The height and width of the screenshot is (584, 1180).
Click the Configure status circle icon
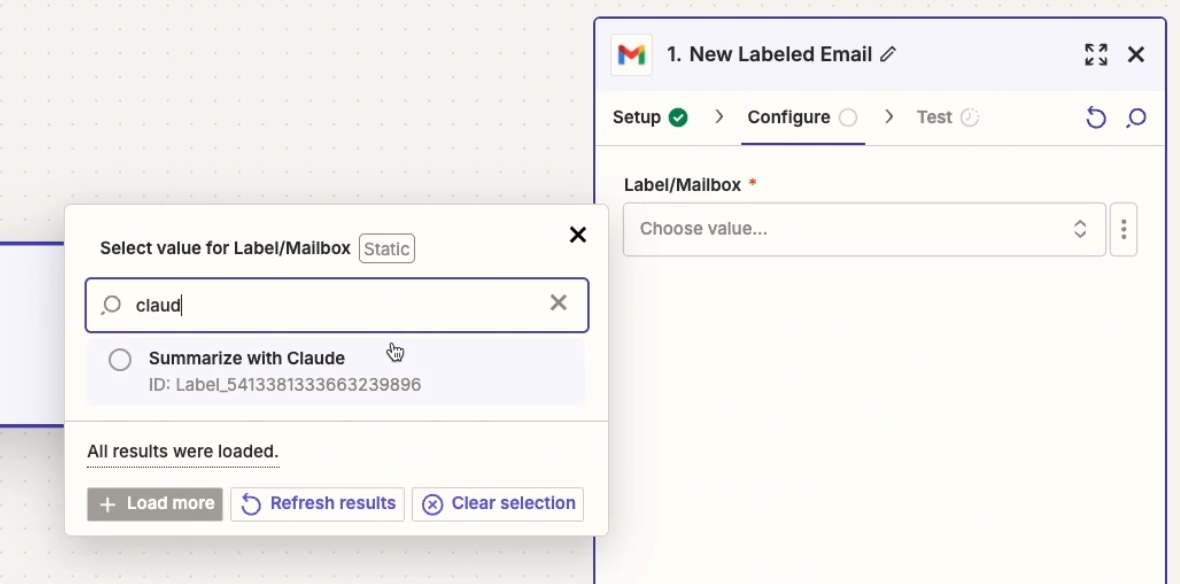tap(848, 117)
